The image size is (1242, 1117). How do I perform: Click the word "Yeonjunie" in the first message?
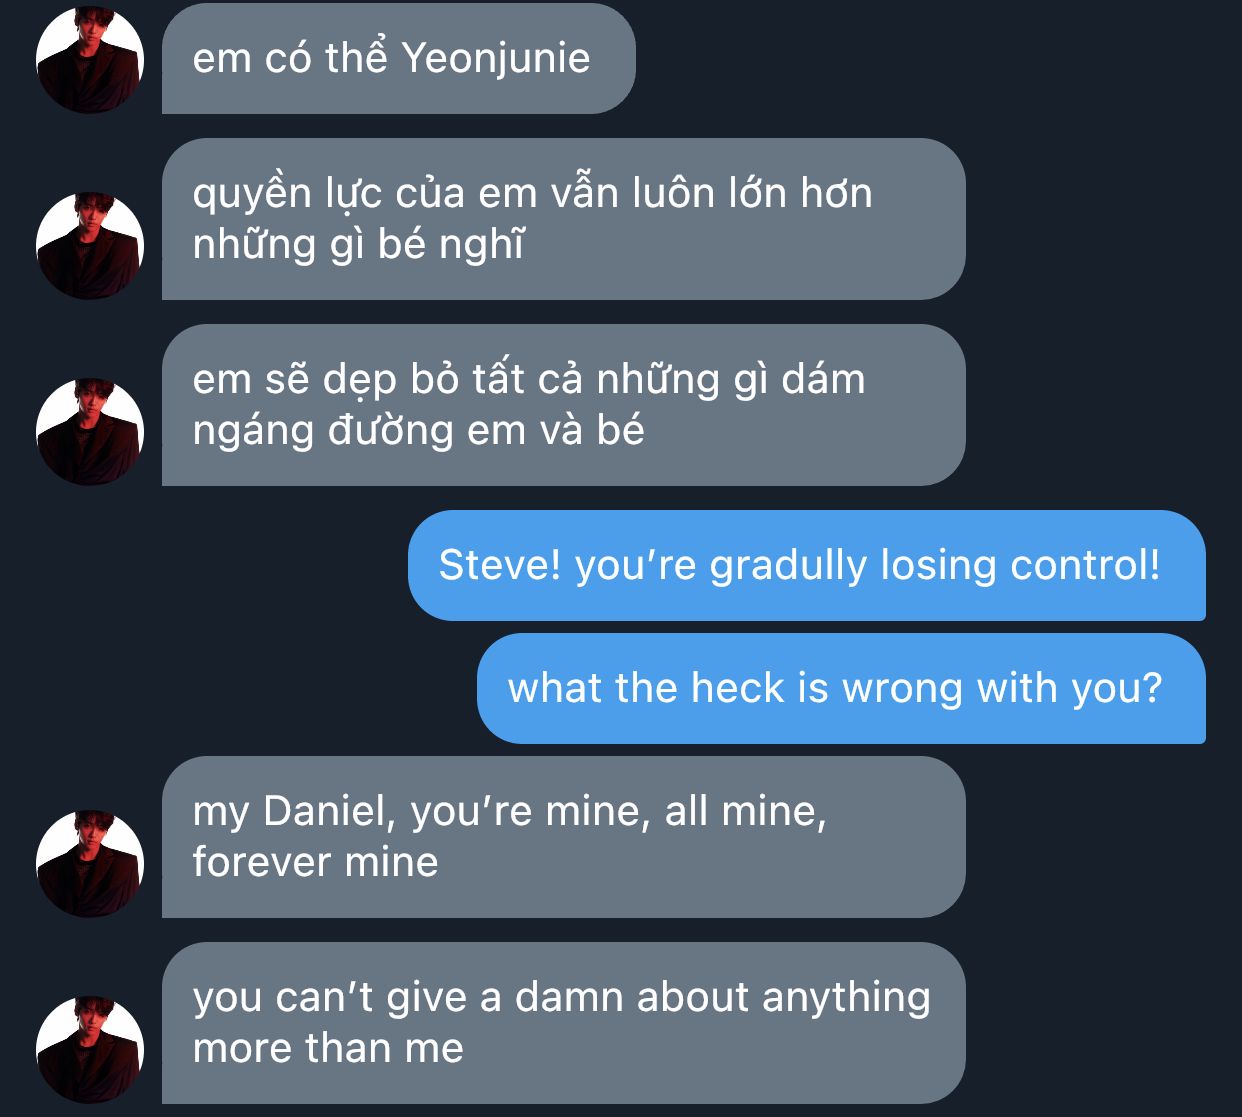pyautogui.click(x=496, y=59)
